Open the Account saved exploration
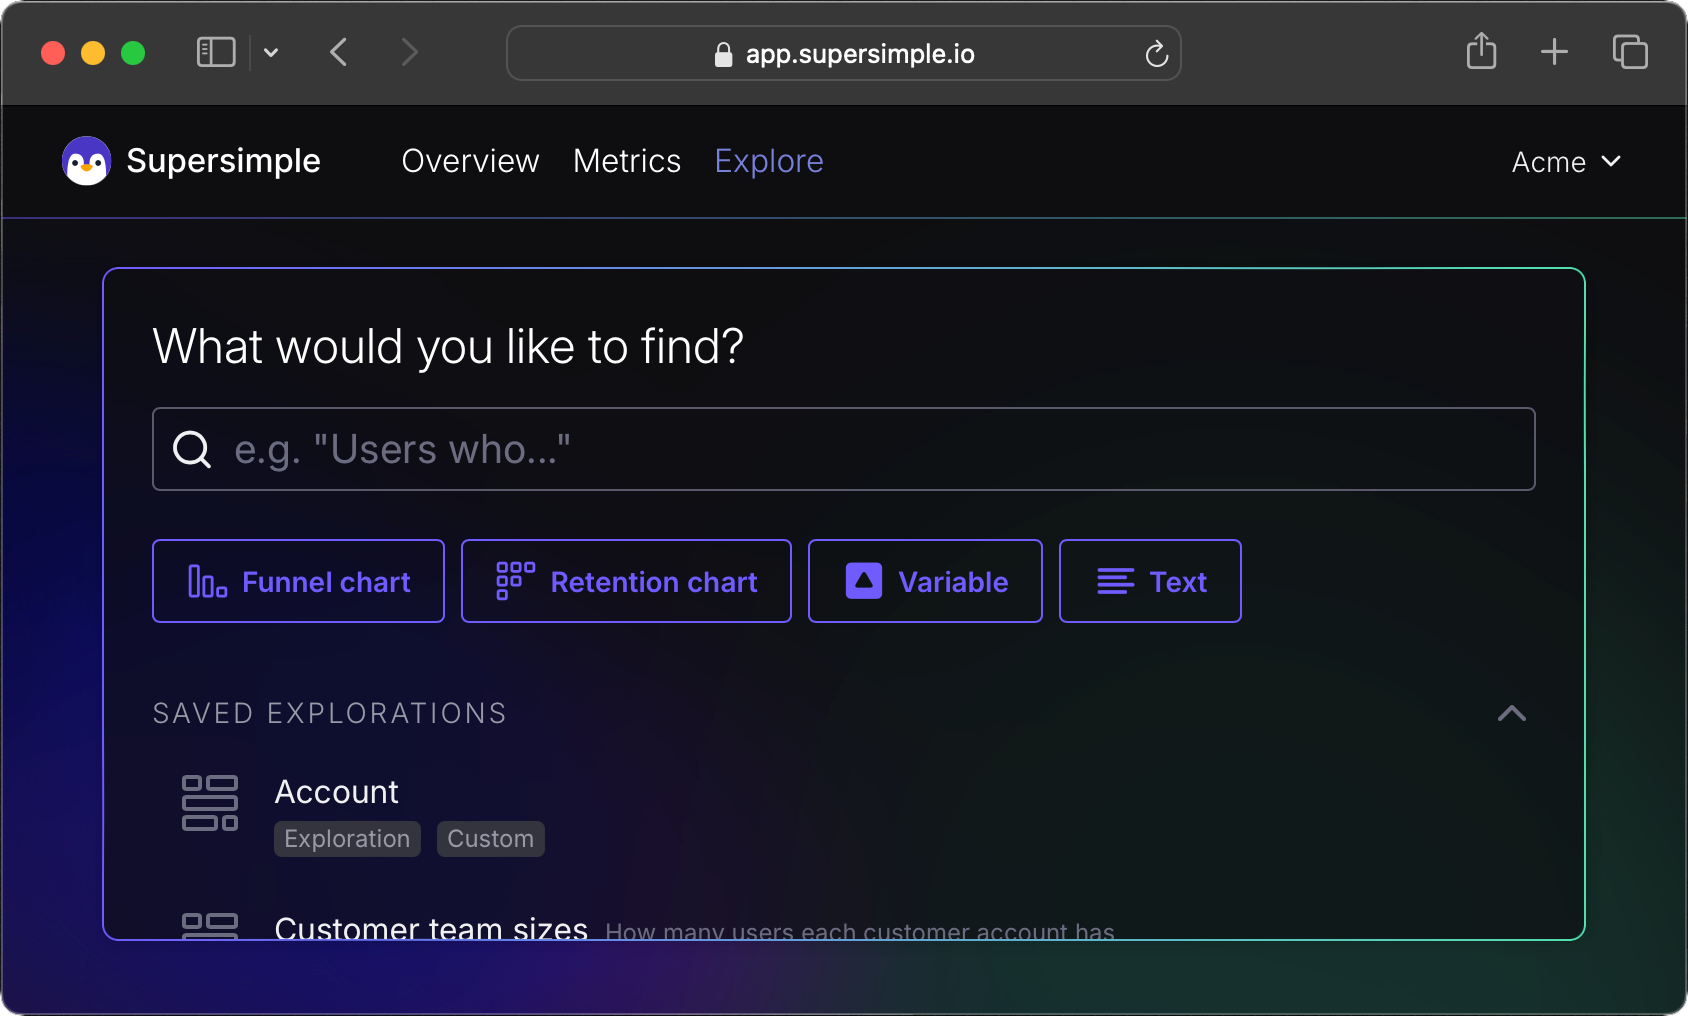The height and width of the screenshot is (1016, 1688). coord(337,791)
